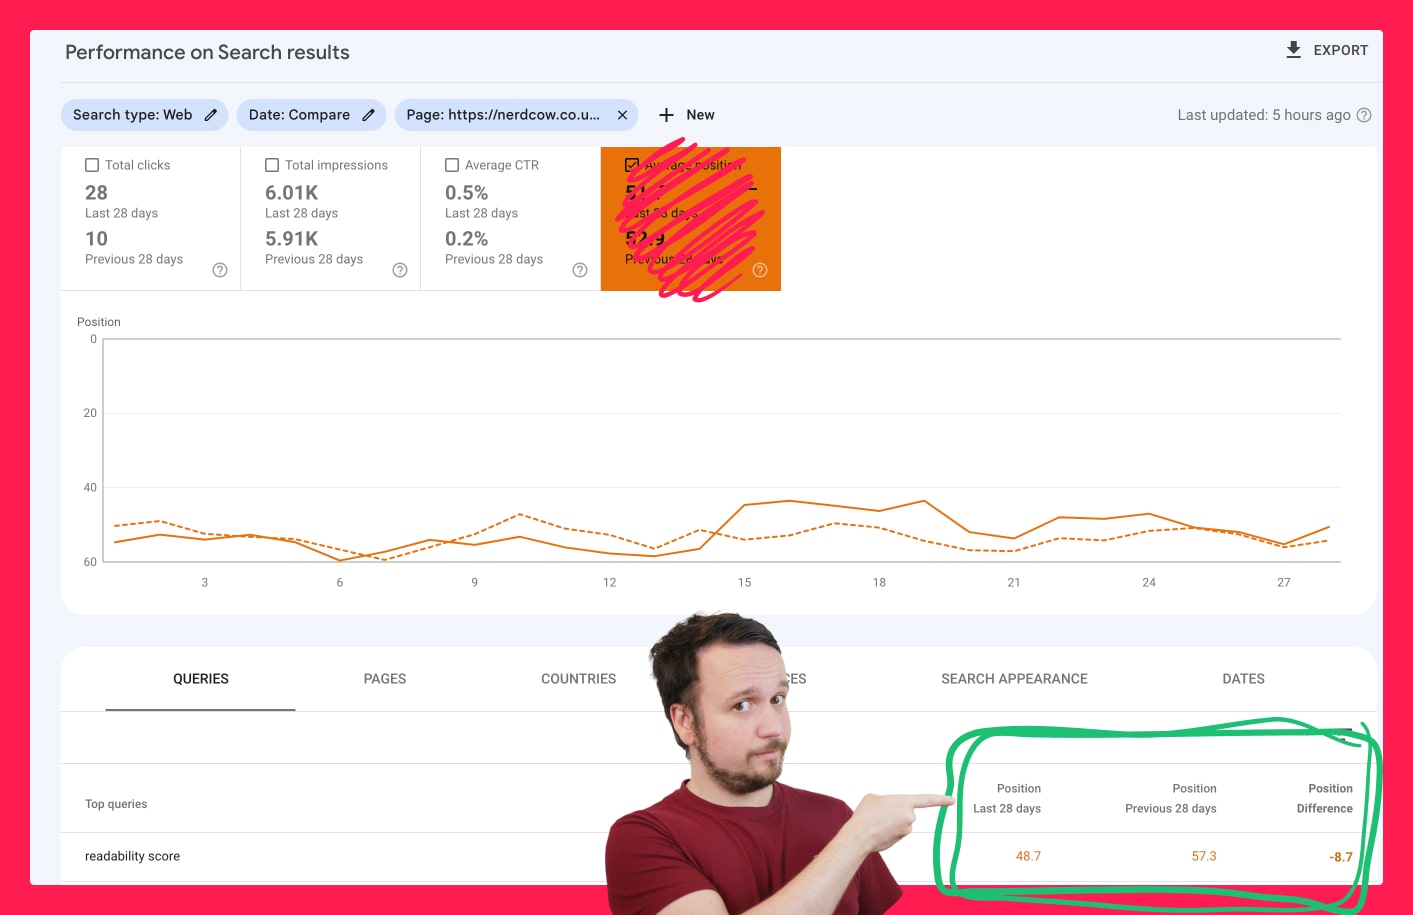This screenshot has width=1413, height=915.
Task: Edit the Search type: Web filter
Action: coord(211,115)
